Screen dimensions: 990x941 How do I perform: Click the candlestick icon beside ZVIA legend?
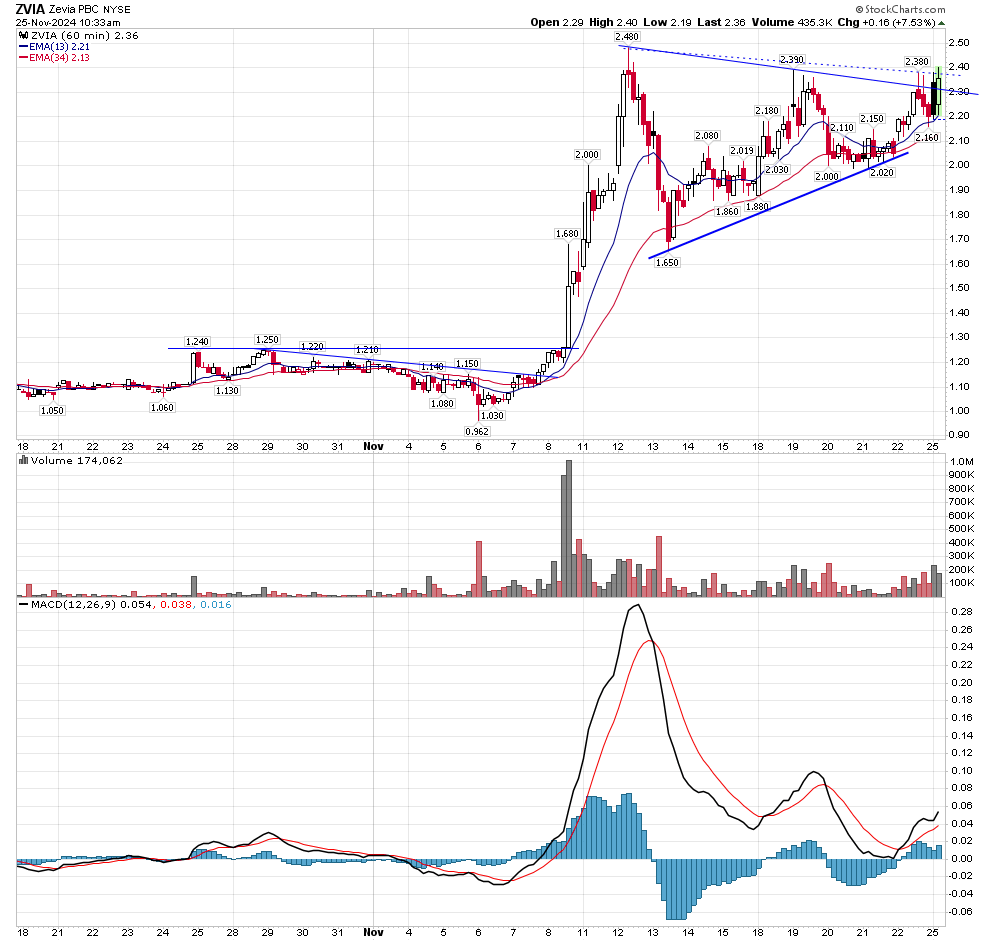coord(24,35)
